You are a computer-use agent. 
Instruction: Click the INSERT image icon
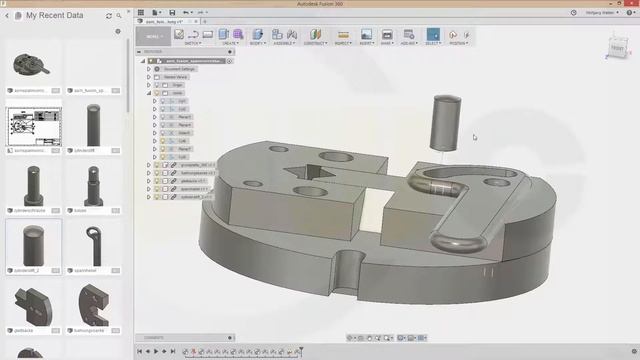point(367,34)
